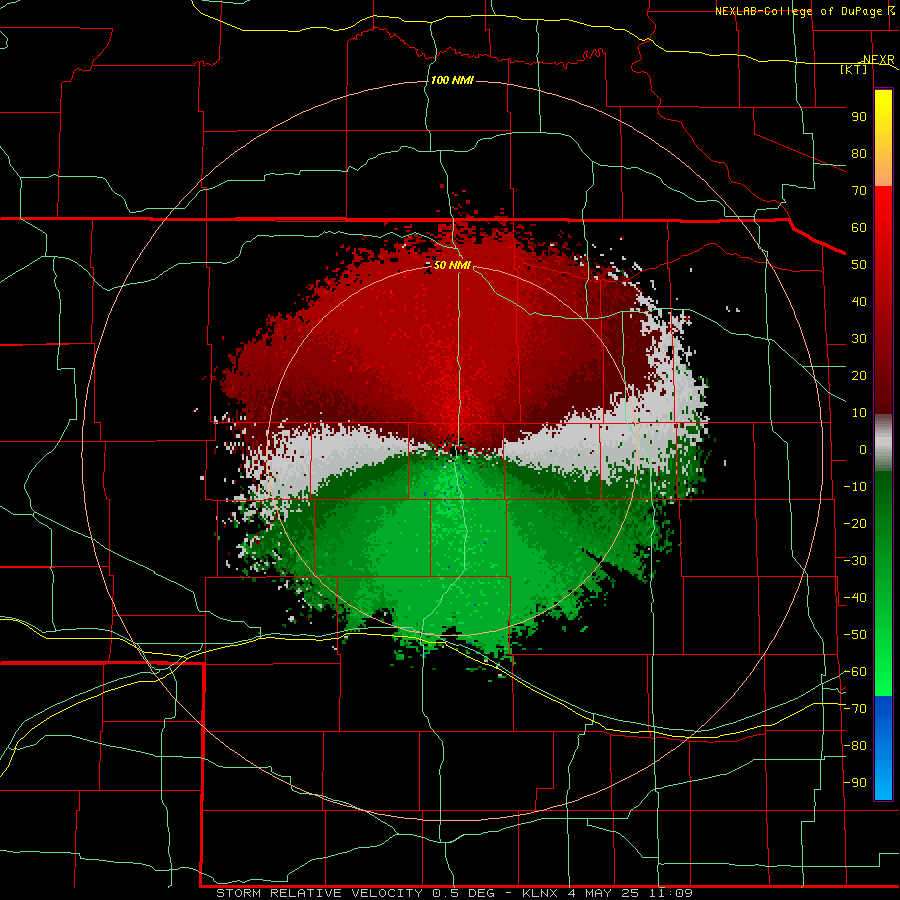Select the blue segment of the velocity color bar
Screen dimensions: 900x900
pyautogui.click(x=883, y=748)
